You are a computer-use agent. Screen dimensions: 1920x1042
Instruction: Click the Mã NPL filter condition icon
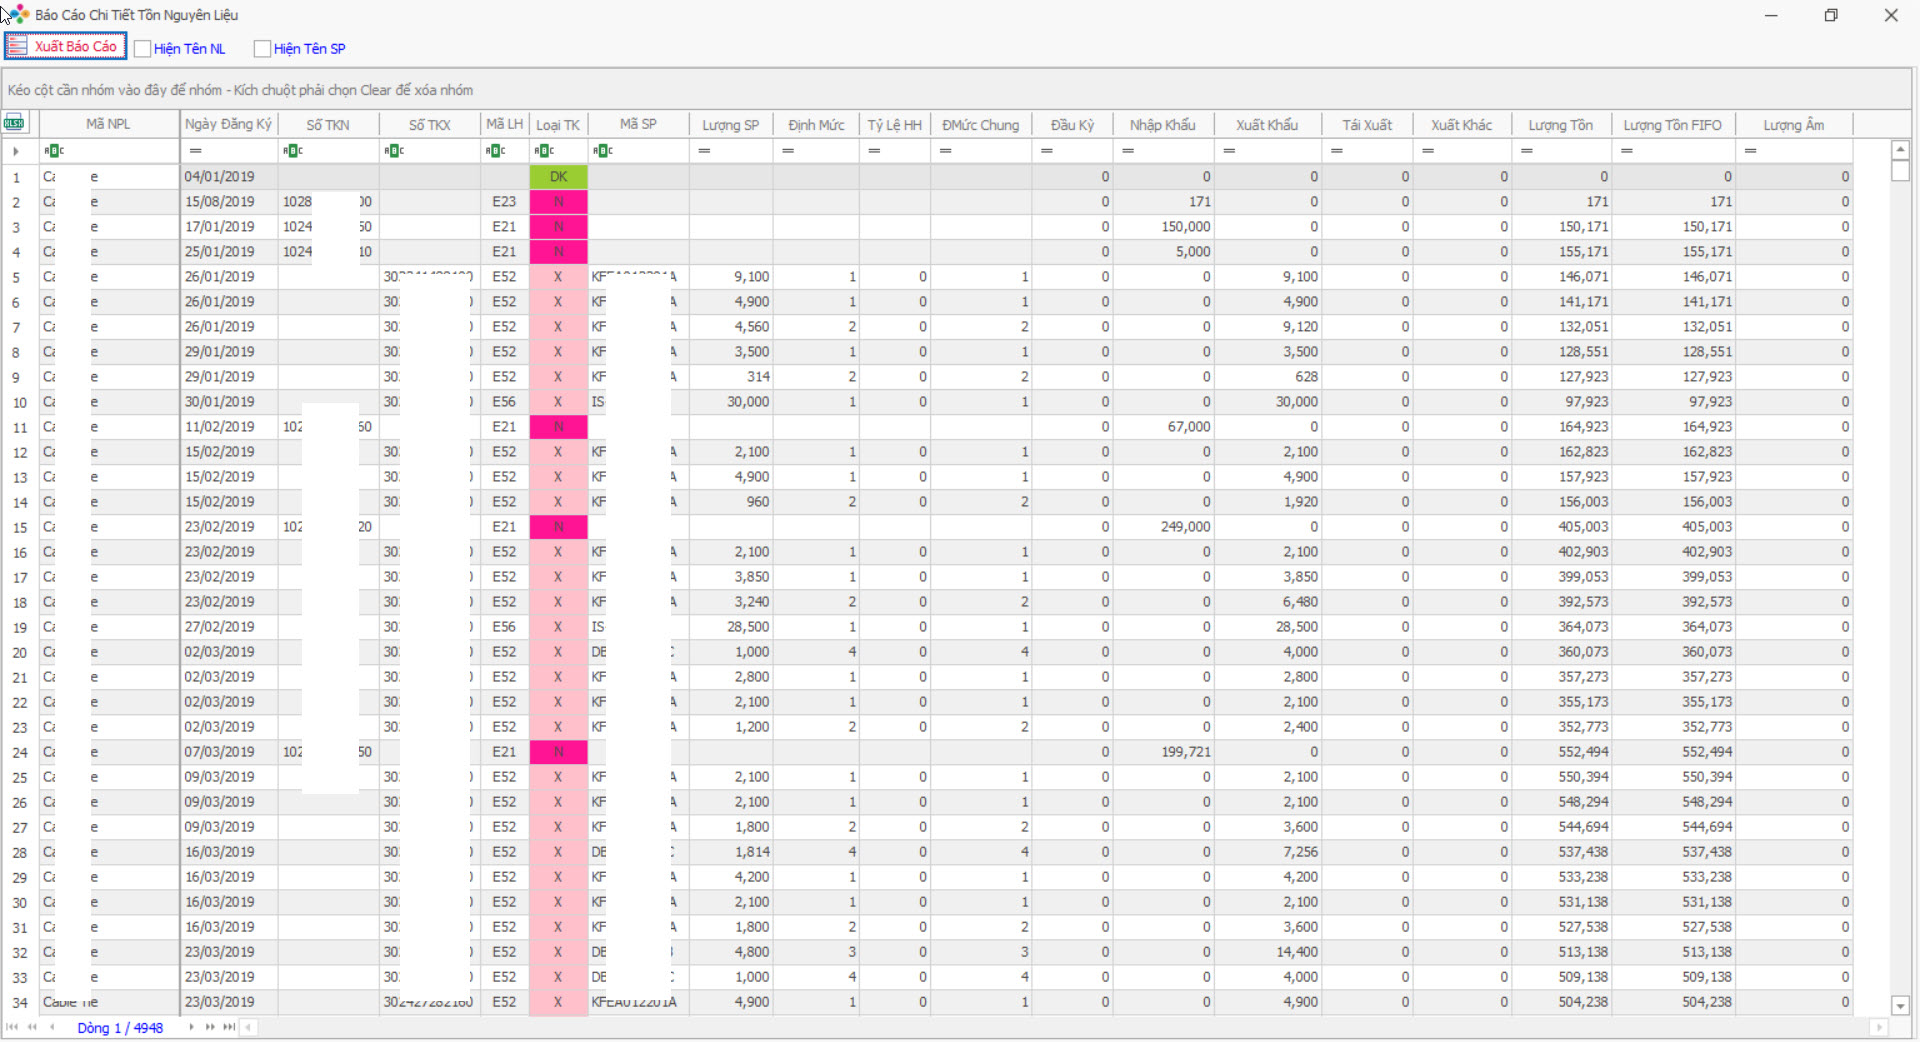click(x=54, y=151)
